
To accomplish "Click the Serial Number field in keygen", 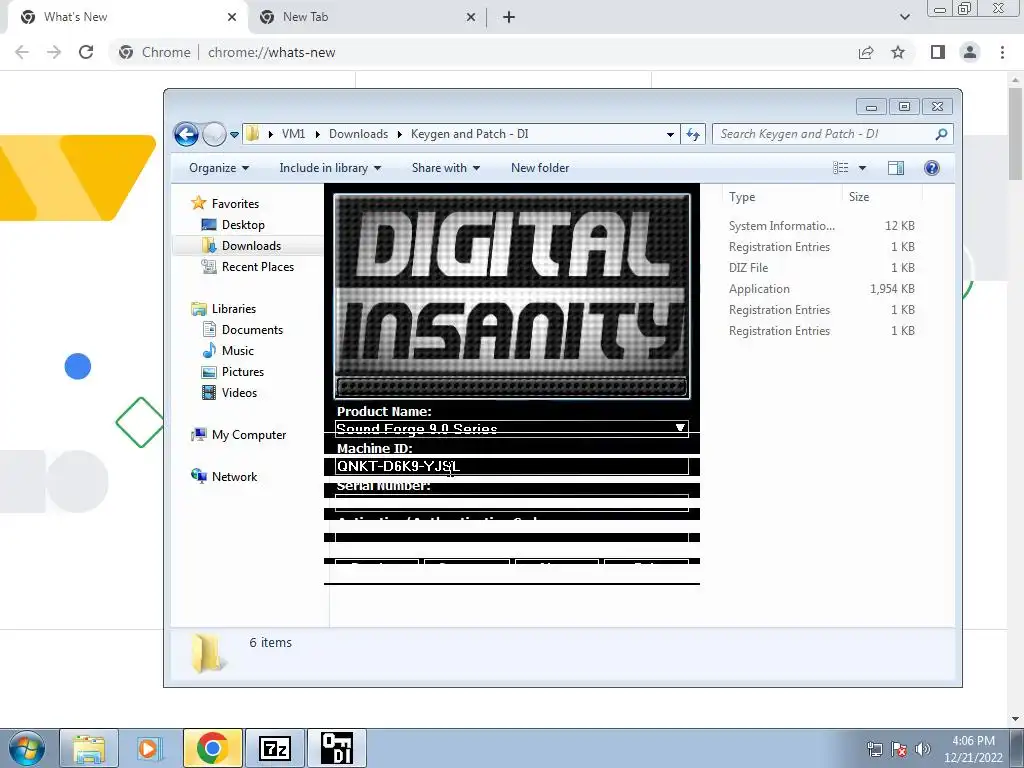I will (x=511, y=502).
